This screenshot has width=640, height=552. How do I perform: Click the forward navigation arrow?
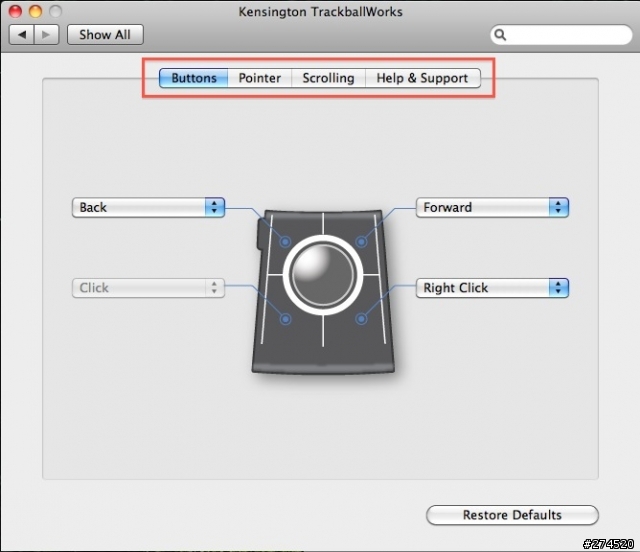click(x=47, y=35)
